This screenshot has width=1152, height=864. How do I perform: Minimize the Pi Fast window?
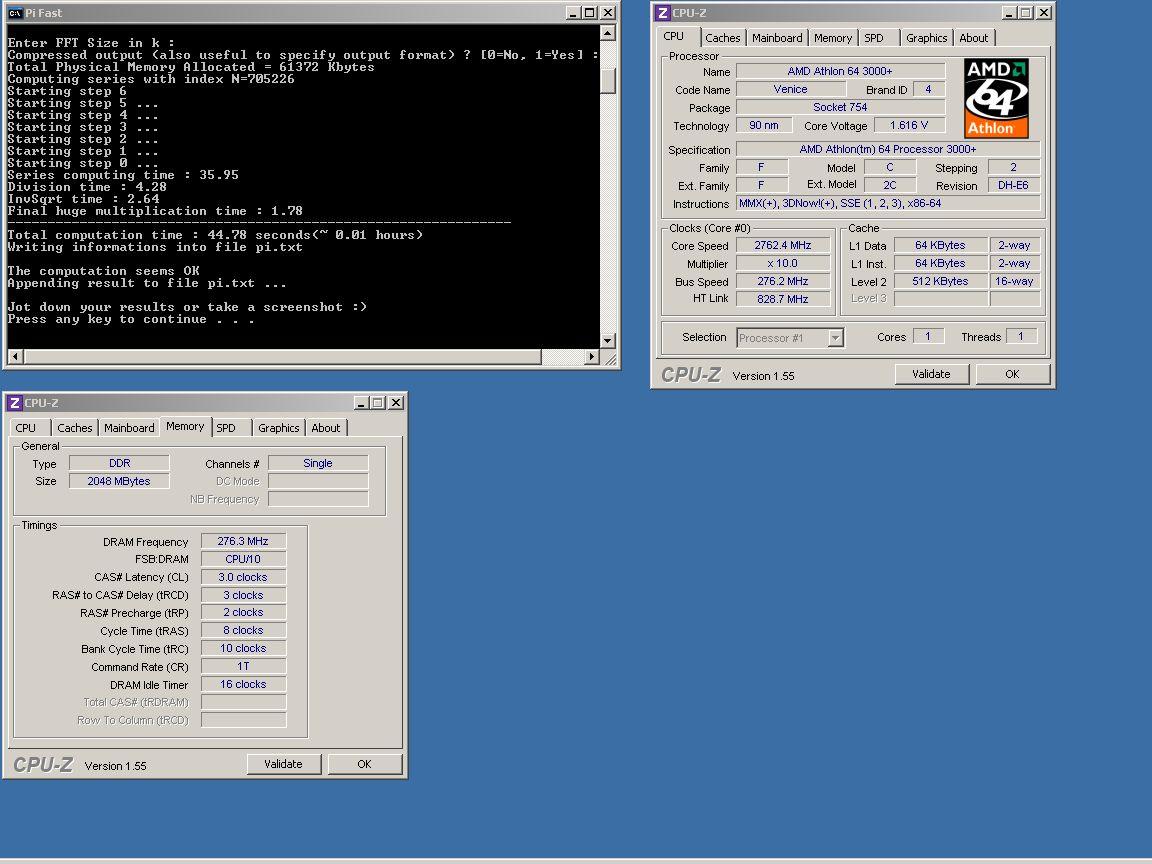click(x=573, y=12)
